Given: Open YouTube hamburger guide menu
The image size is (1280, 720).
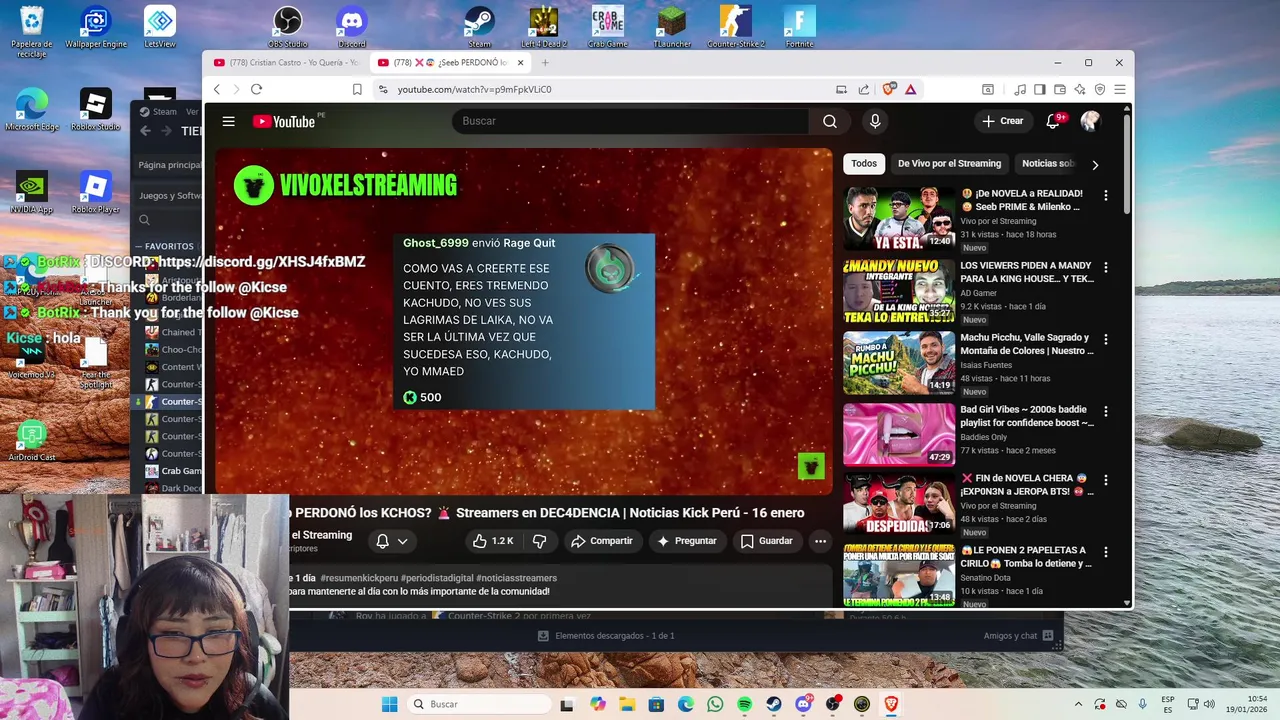Looking at the screenshot, I should (229, 121).
